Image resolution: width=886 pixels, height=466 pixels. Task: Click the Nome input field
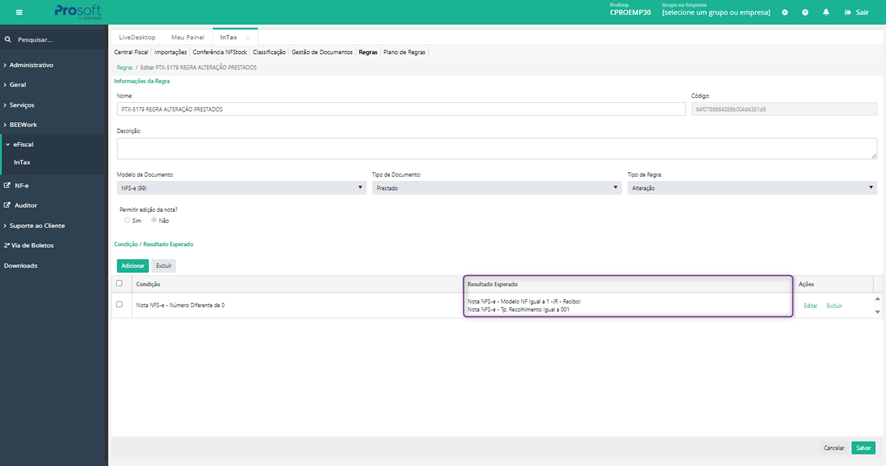pyautogui.click(x=401, y=109)
